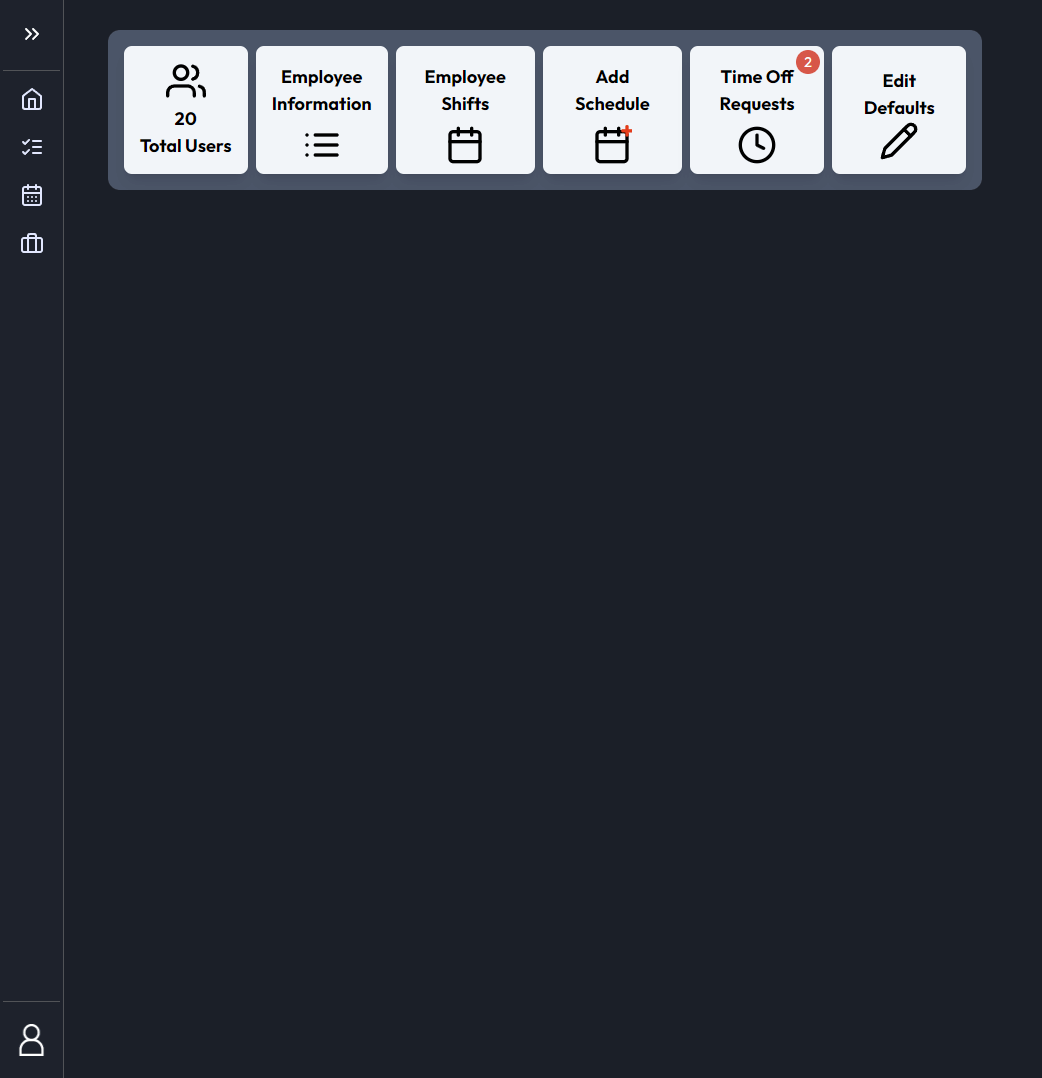
Task: Open the Employee Information card
Action: (x=321, y=109)
